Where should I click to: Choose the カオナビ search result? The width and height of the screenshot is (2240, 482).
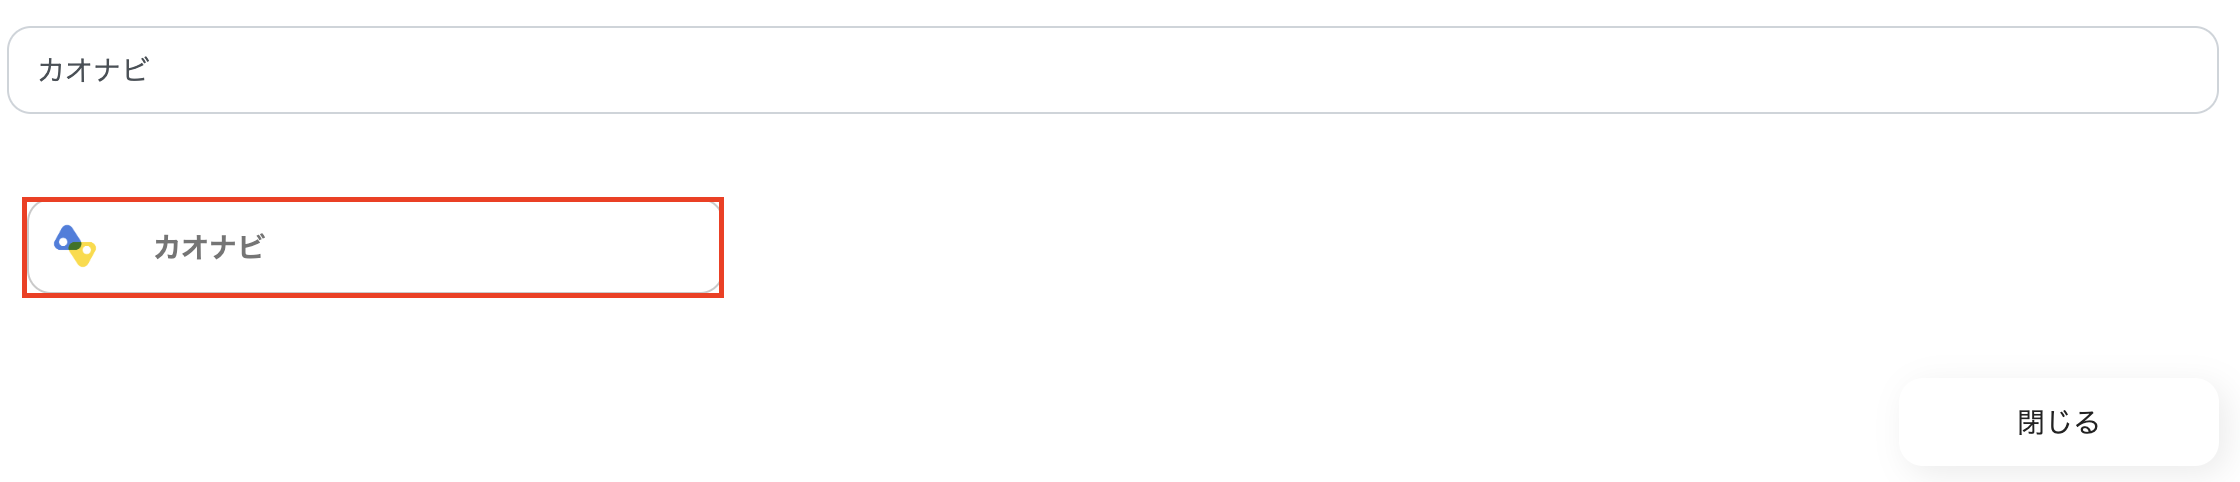(x=372, y=247)
